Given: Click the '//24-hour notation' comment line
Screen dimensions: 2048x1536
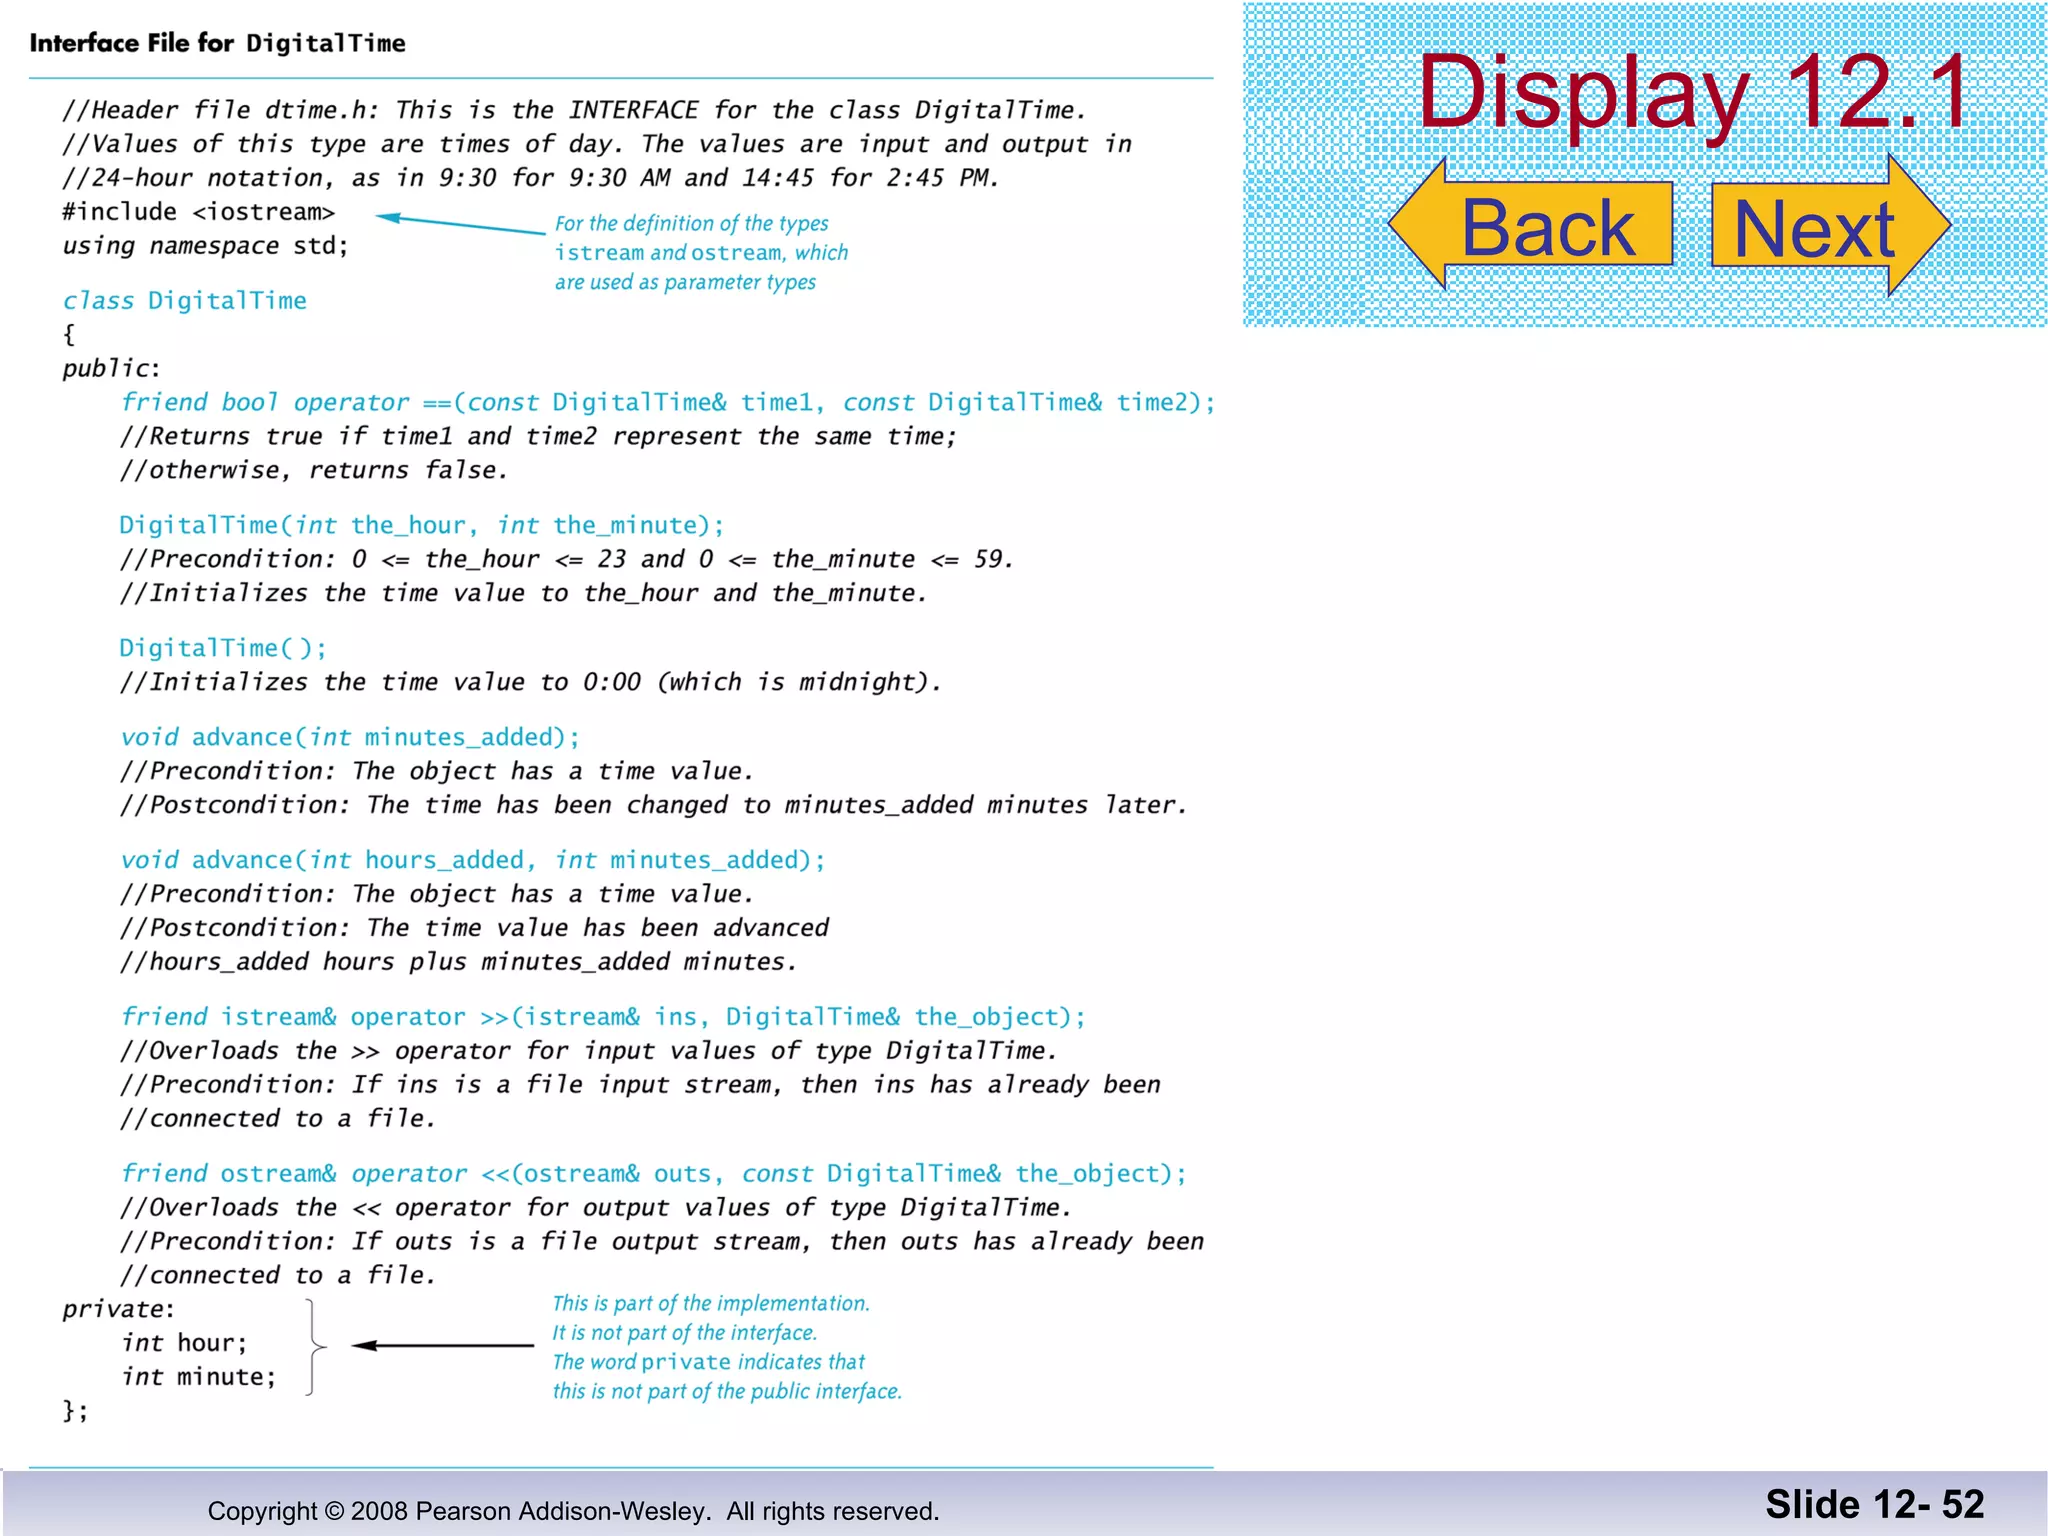Looking at the screenshot, I should click(531, 178).
